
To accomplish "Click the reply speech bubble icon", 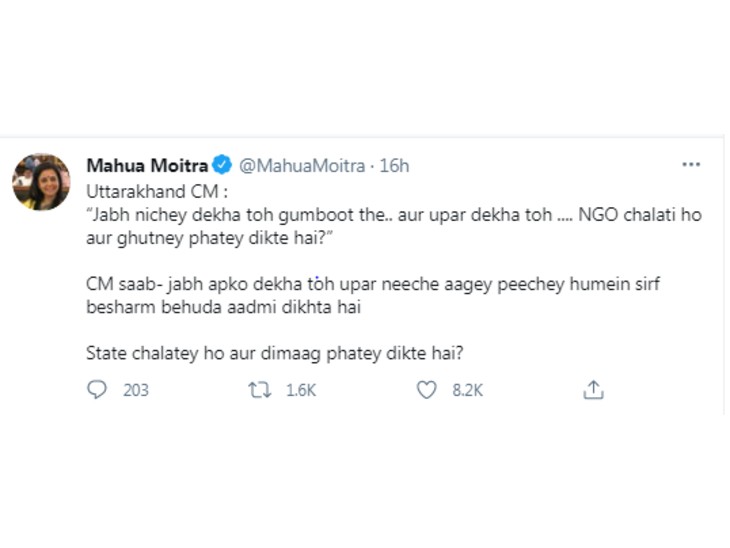I will pos(97,390).
